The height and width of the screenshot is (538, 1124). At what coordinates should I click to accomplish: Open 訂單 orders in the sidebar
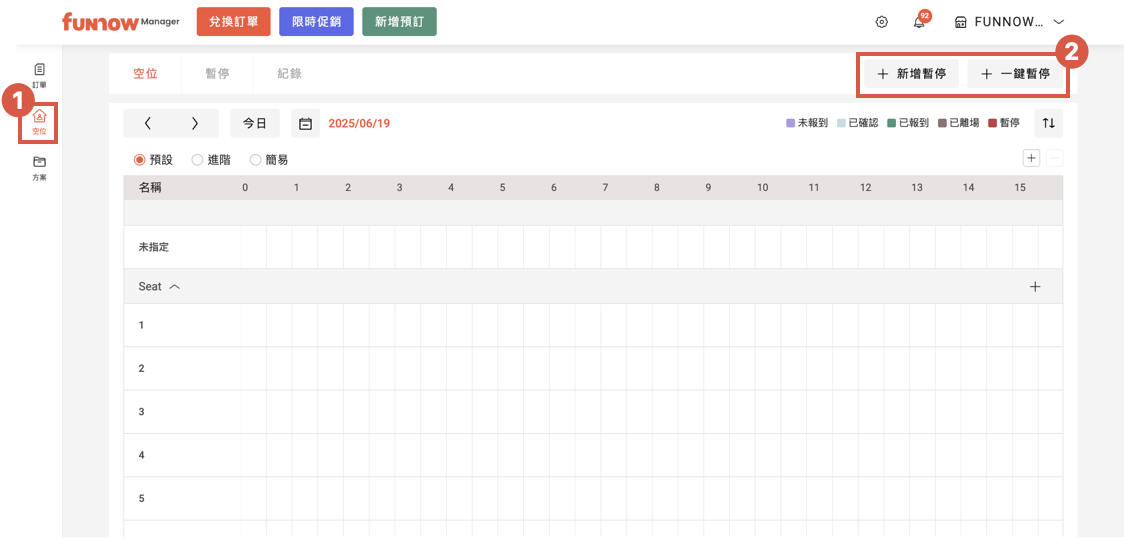[x=39, y=75]
